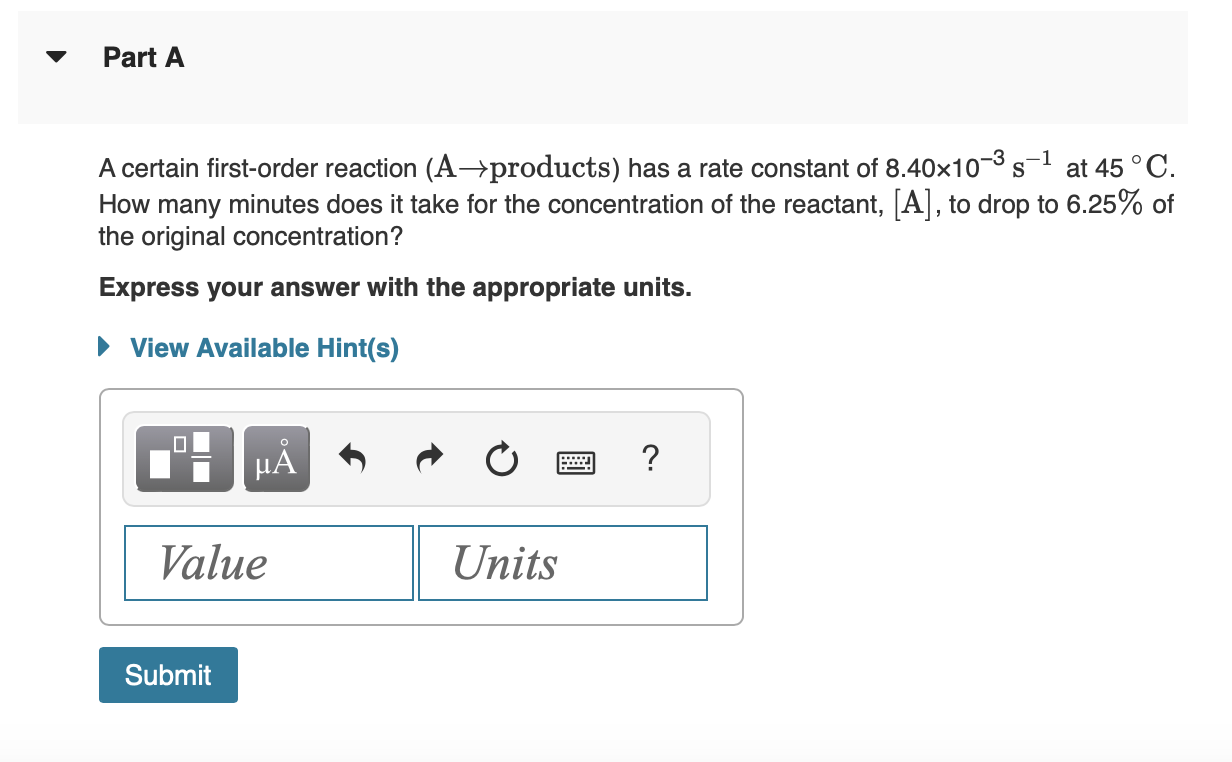Click the Value input field
1232x762 pixels.
point(268,562)
